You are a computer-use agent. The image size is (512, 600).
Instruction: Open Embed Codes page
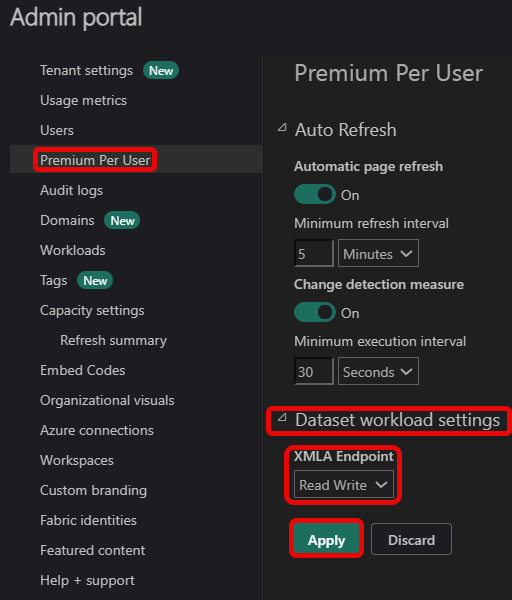[x=83, y=370]
